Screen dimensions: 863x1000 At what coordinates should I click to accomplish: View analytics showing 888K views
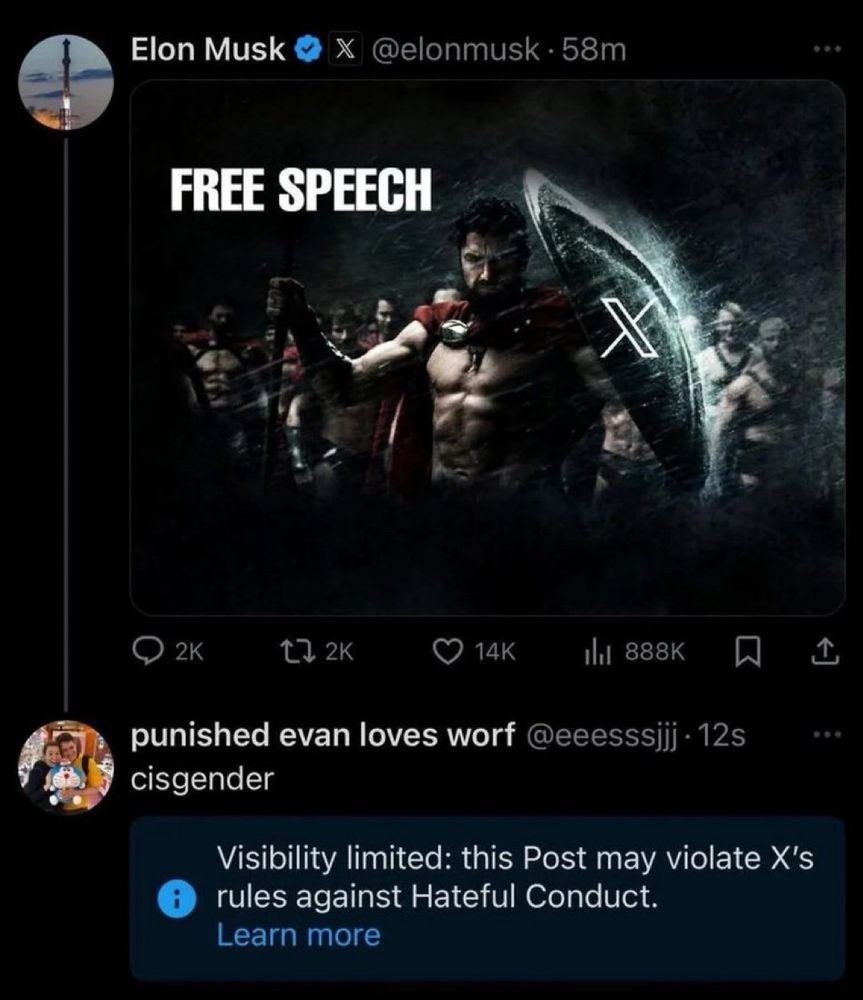click(x=628, y=651)
